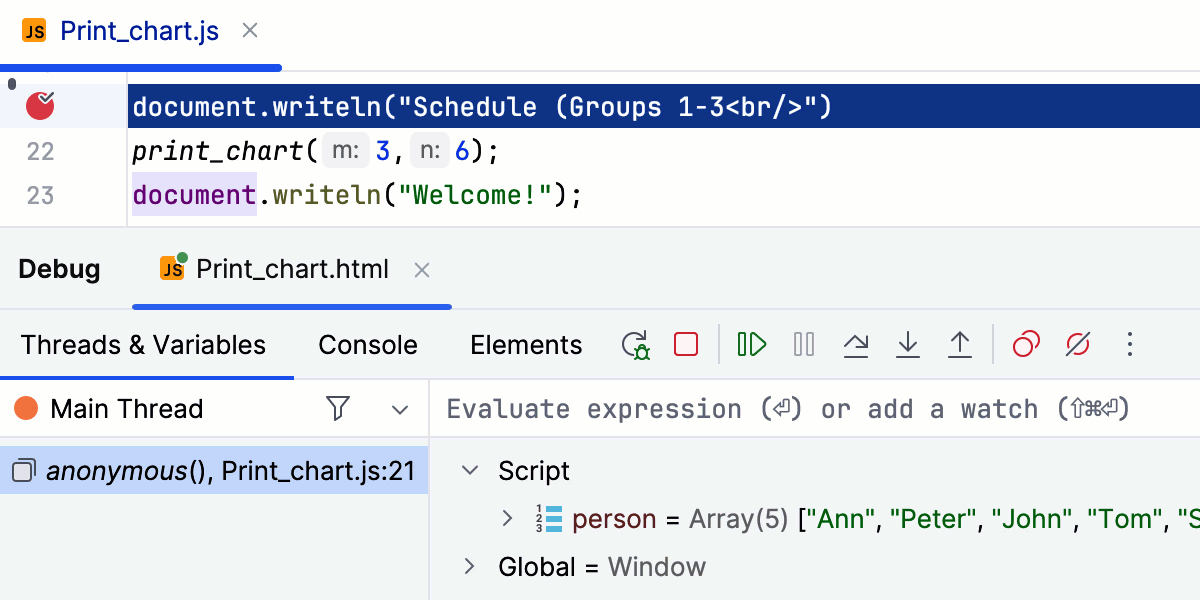Step over the current line
Image resolution: width=1200 pixels, height=600 pixels.
(x=857, y=344)
